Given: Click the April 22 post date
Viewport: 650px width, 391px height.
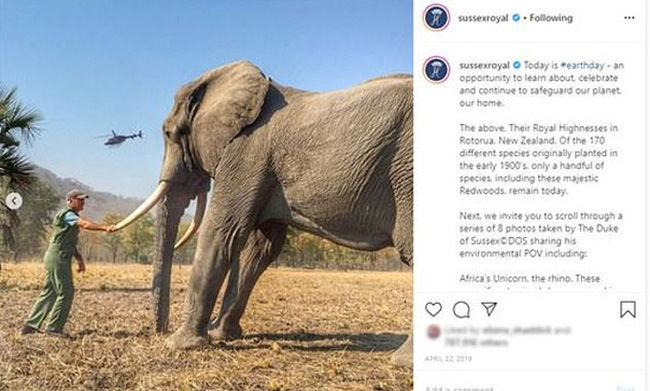Looking at the screenshot, I should [x=448, y=359].
